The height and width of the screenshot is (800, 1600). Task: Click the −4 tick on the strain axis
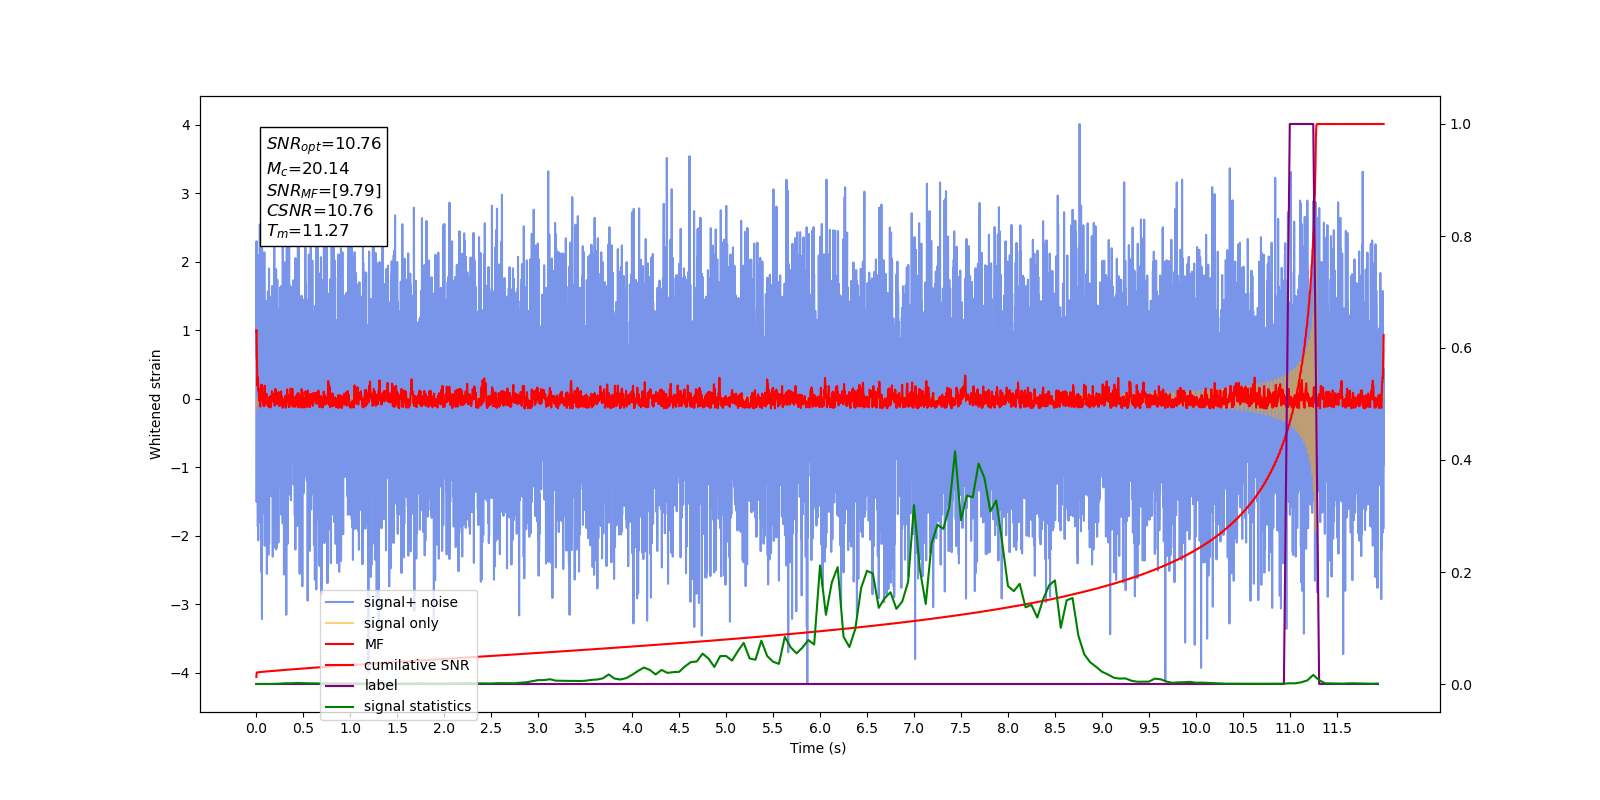(181, 673)
